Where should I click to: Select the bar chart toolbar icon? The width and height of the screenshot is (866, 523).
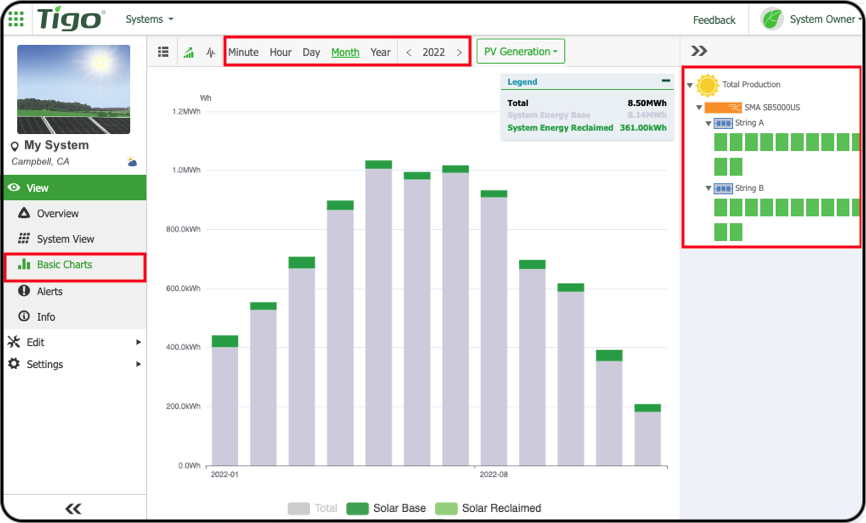tap(189, 52)
